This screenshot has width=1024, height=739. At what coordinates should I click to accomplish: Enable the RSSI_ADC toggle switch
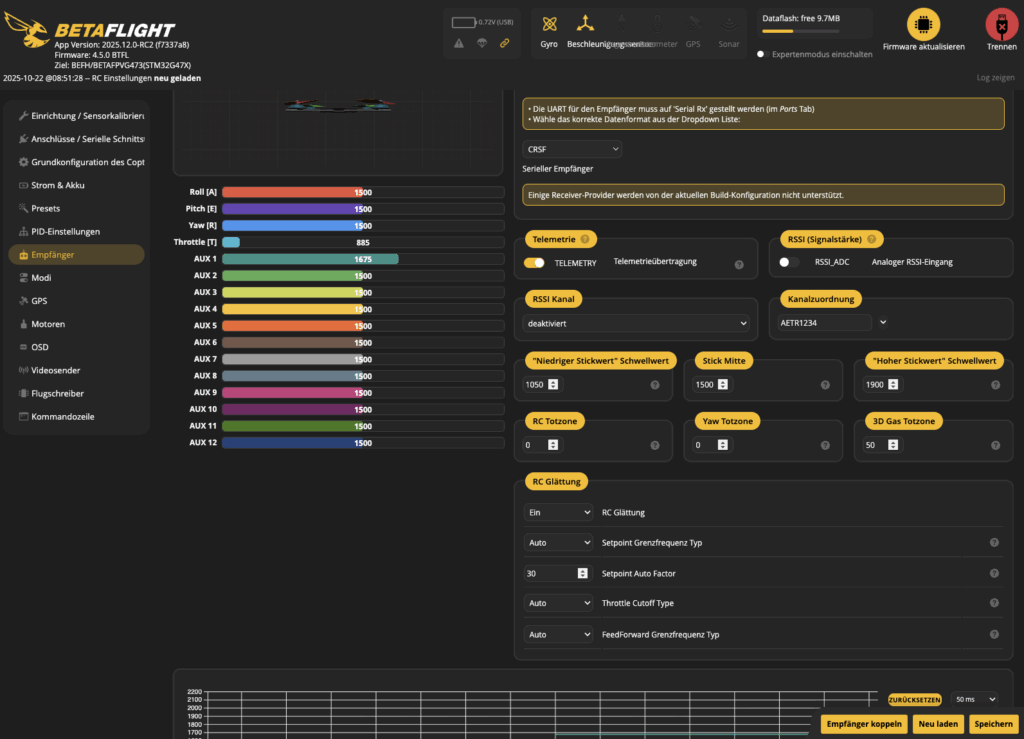789,263
